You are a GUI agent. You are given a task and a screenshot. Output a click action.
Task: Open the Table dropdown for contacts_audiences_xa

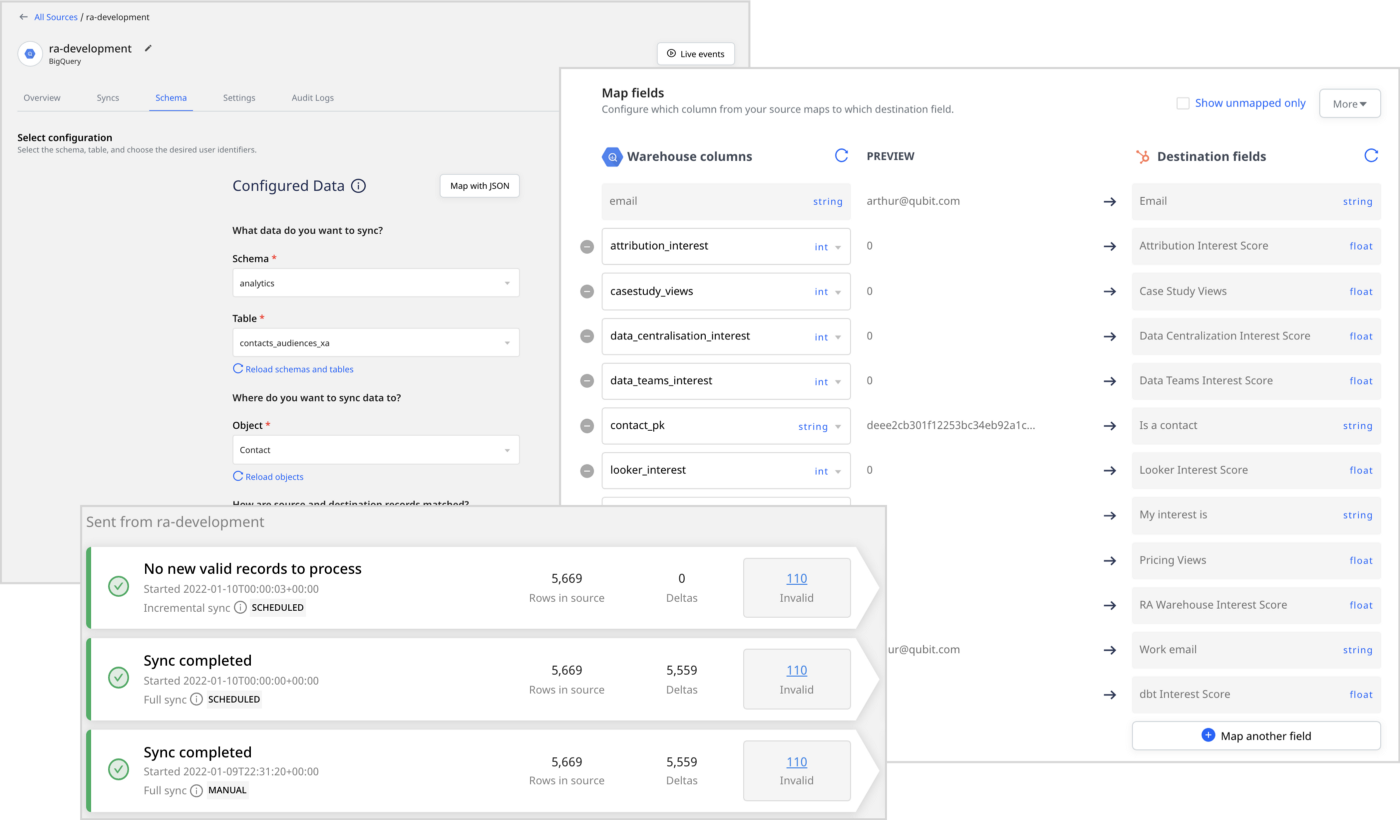pos(375,343)
